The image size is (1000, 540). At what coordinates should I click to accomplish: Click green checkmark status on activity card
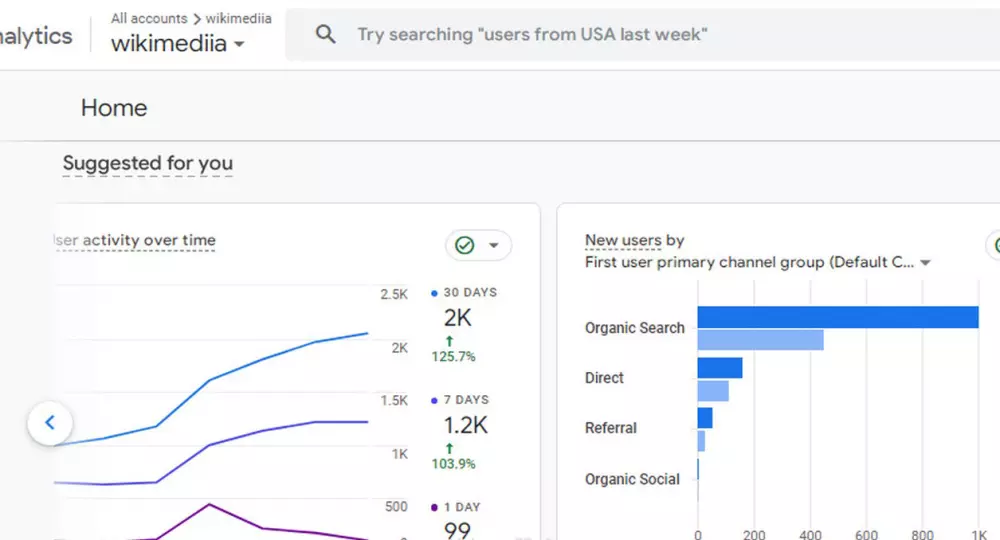point(465,245)
